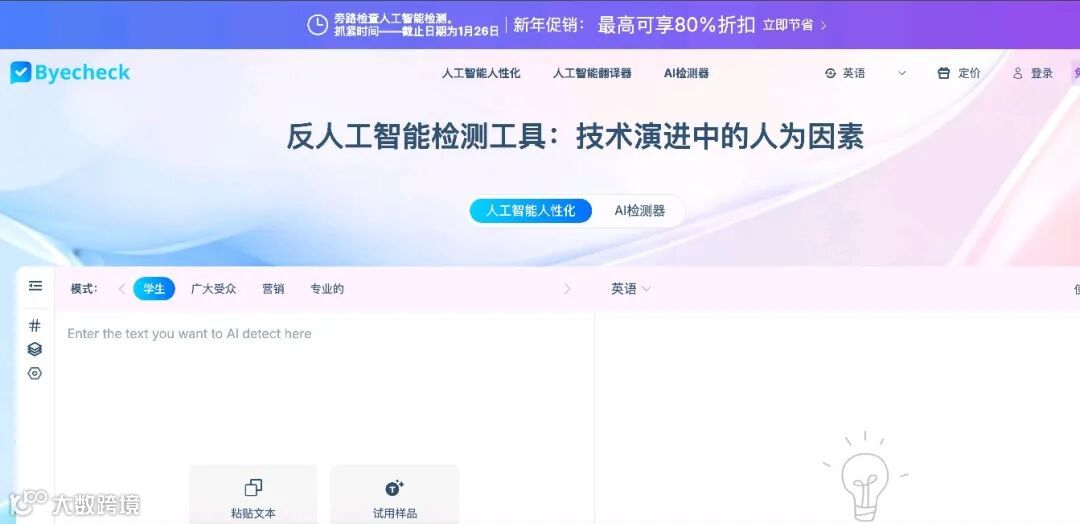Switch toggle to 人工智能人性化 mode
Screen dimensions: 1080x524
530,211
